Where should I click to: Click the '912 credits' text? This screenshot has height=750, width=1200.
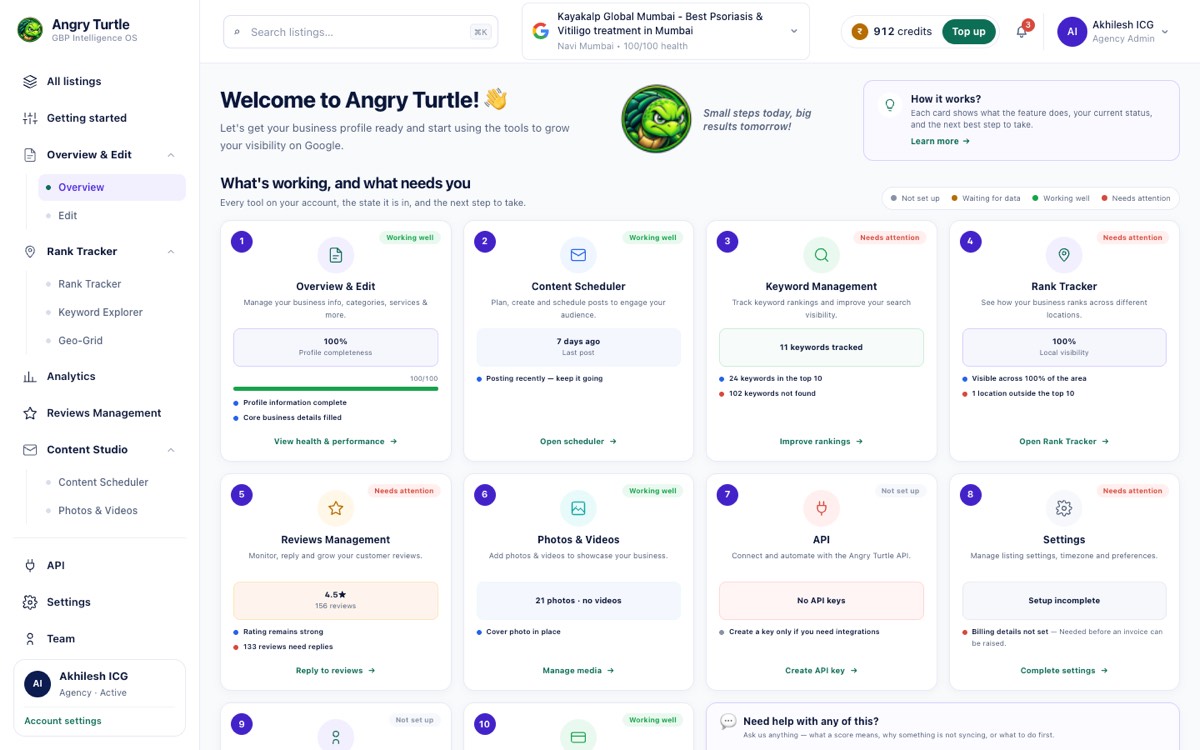902,32
